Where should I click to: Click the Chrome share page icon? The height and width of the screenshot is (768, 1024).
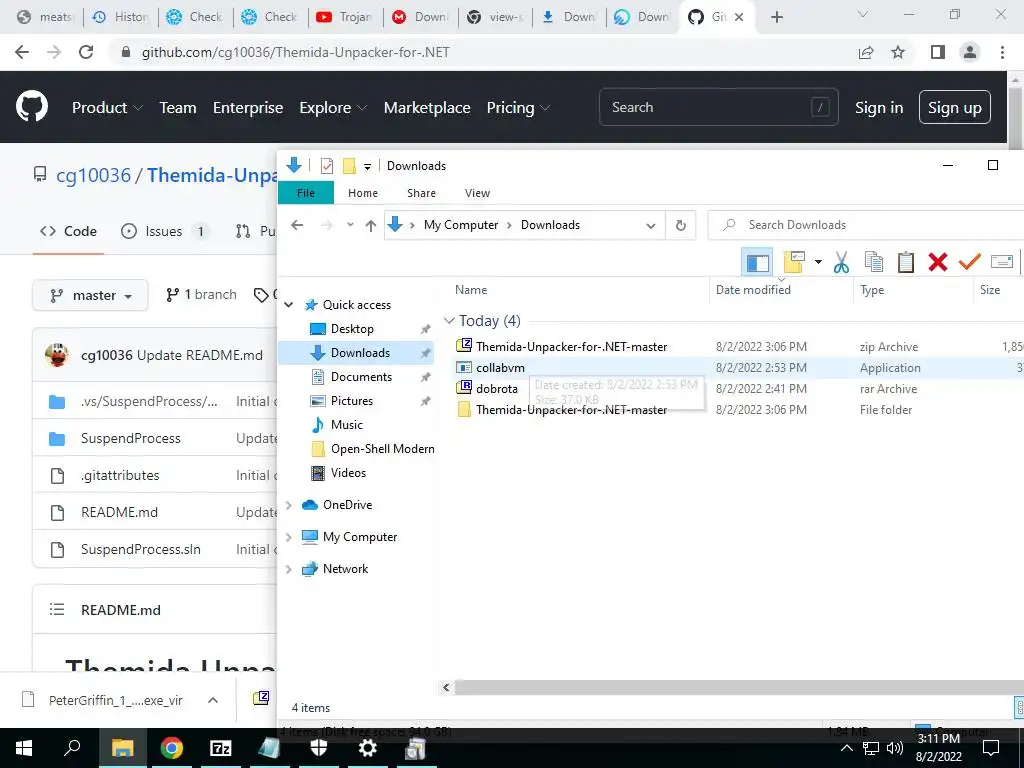(866, 52)
